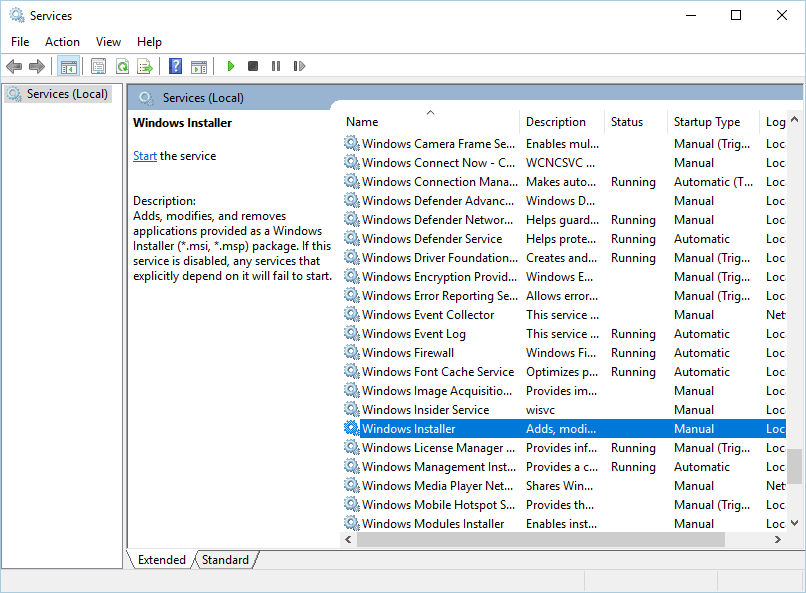Image resolution: width=806 pixels, height=593 pixels.
Task: Toggle the Show/Hide Console Tree button
Action: tap(68, 66)
